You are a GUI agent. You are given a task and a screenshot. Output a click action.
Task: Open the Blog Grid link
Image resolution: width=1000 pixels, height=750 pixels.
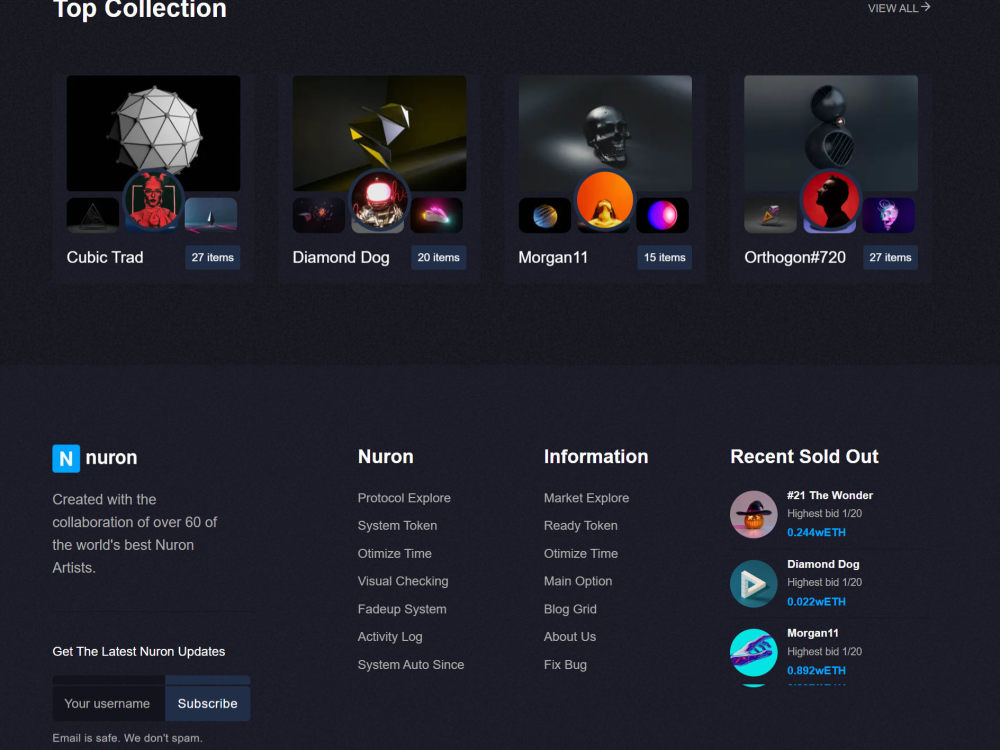(x=570, y=609)
